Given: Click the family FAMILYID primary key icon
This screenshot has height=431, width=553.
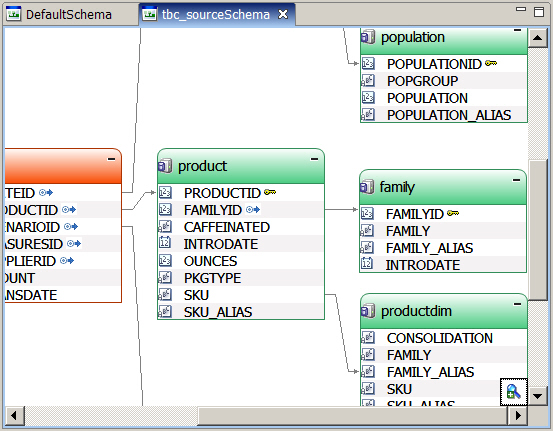Looking at the screenshot, I should [453, 213].
